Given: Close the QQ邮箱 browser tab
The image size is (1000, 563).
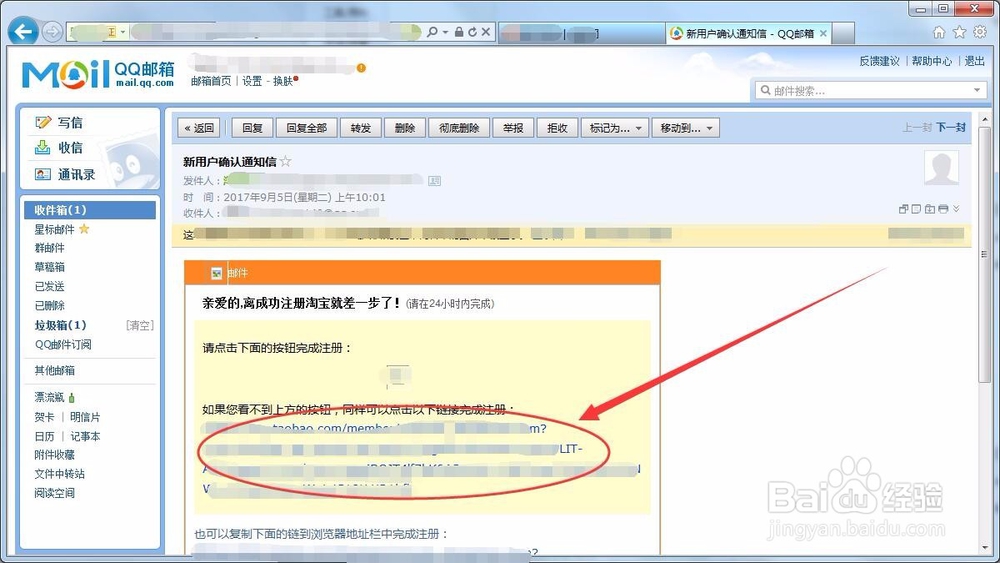Looking at the screenshot, I should click(823, 33).
